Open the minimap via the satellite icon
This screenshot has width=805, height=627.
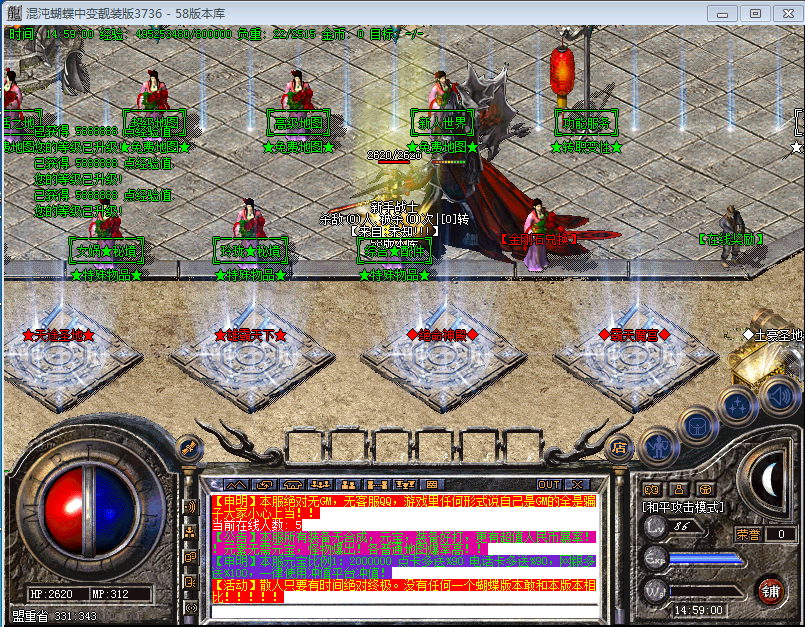click(188, 448)
